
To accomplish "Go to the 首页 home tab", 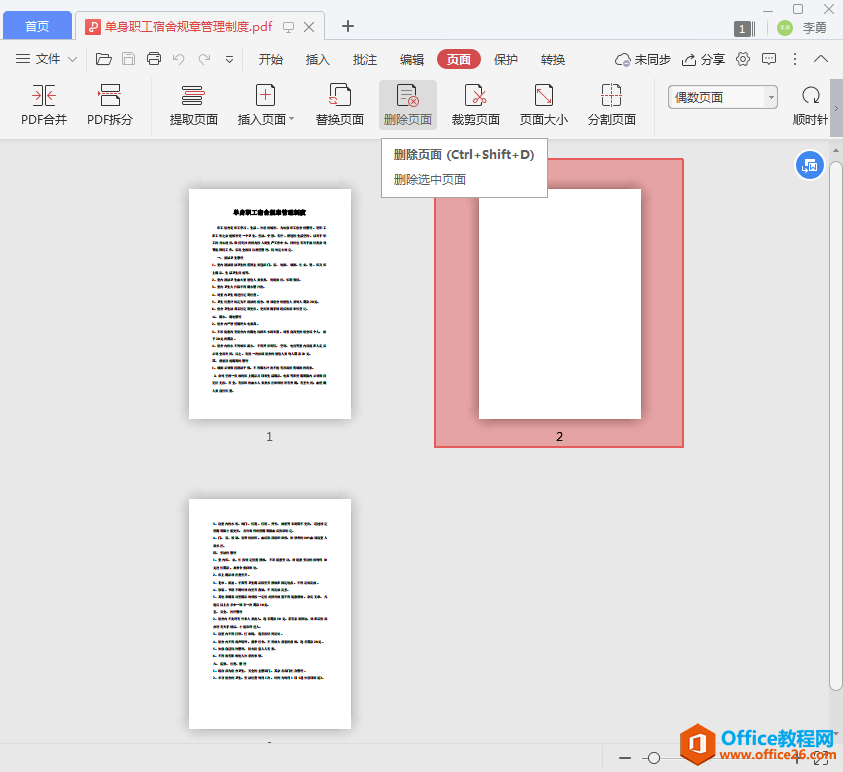I will click(x=37, y=26).
